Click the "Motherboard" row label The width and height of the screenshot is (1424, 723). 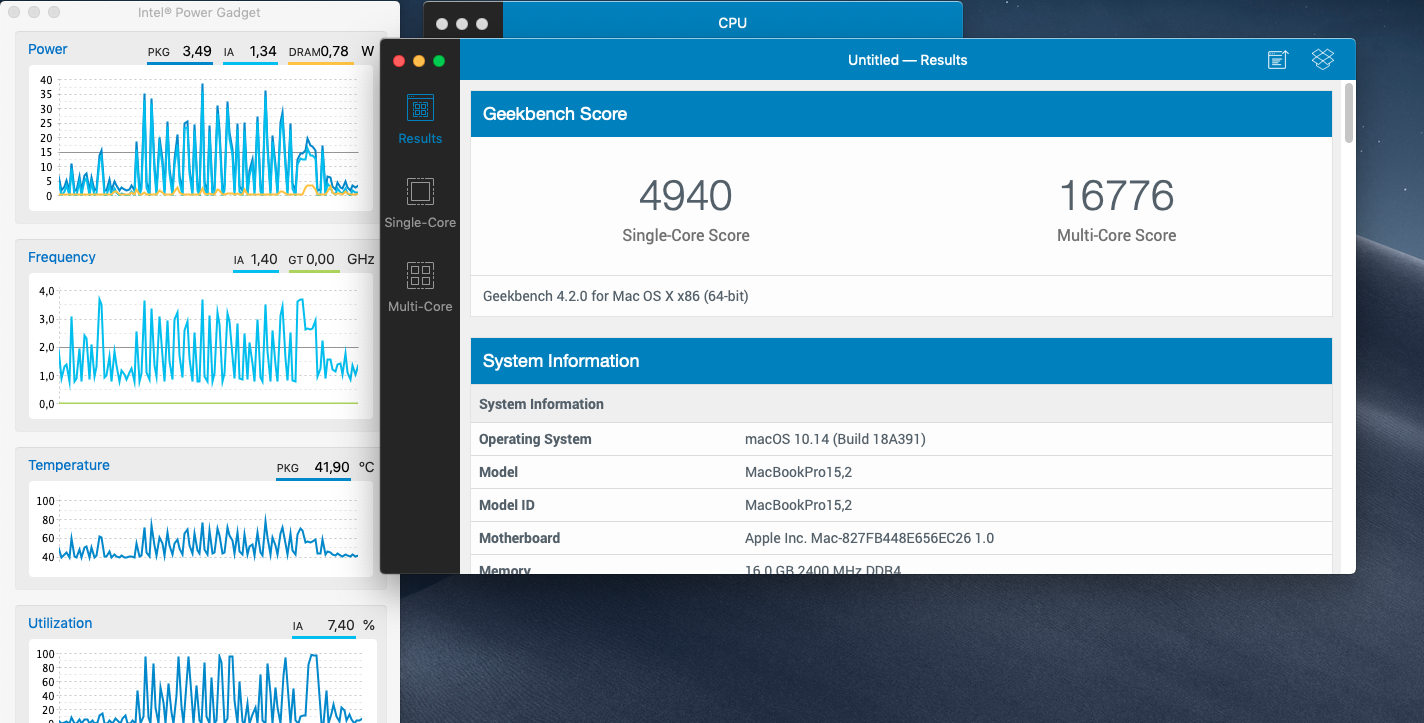coord(519,538)
